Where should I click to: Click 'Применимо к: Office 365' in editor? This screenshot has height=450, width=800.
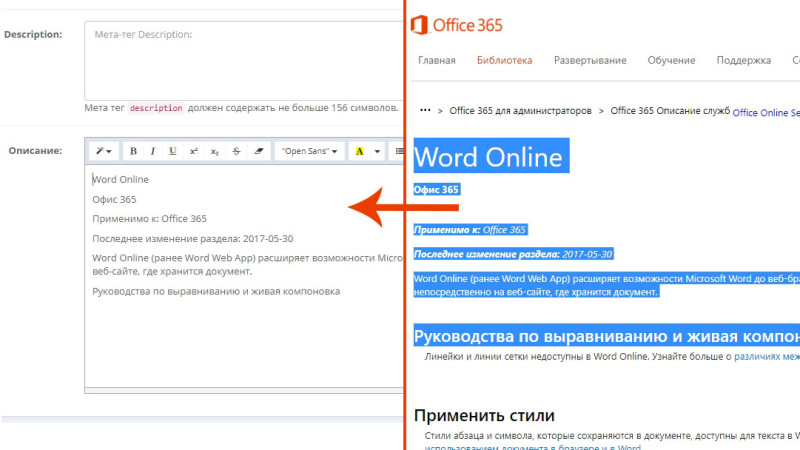149,219
